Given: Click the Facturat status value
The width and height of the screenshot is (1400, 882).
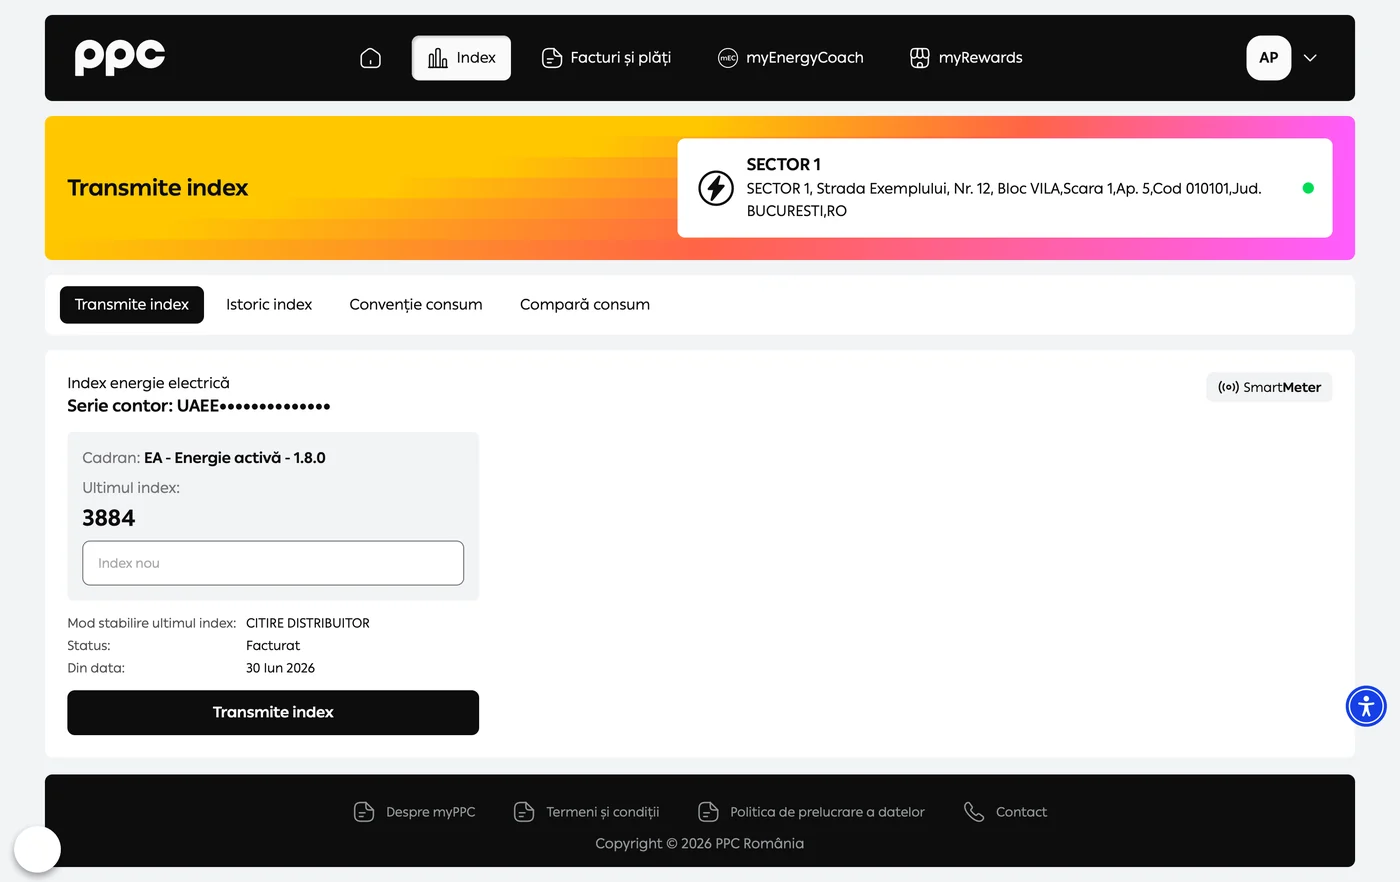Looking at the screenshot, I should [x=273, y=646].
